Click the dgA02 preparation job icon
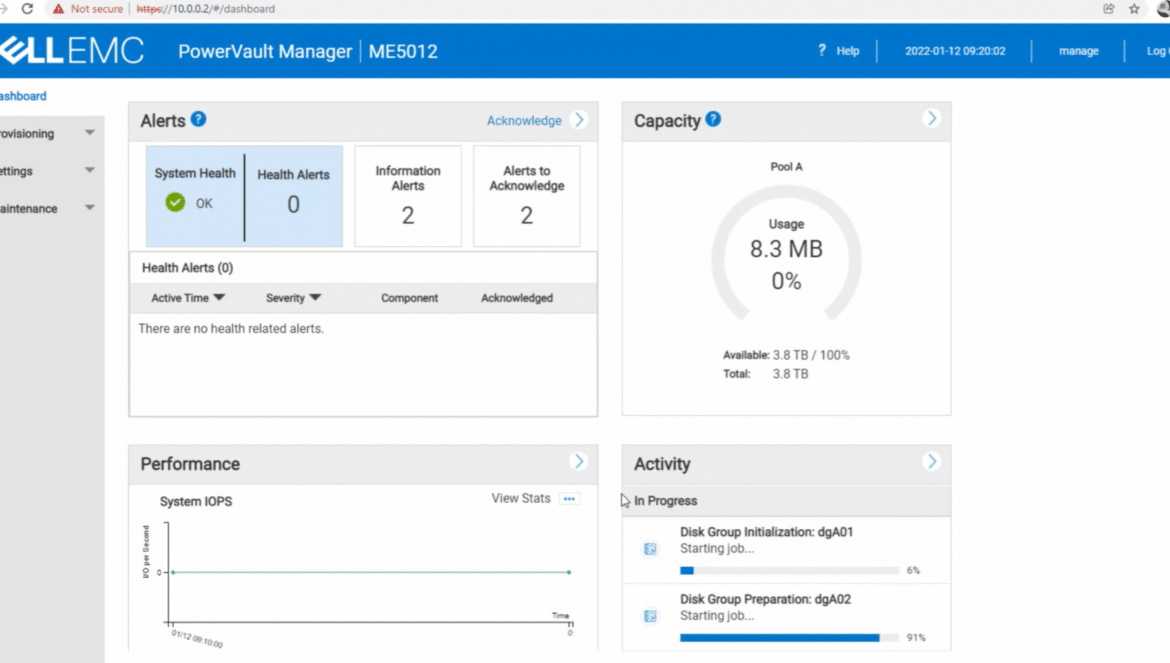This screenshot has height=663, width=1170. 650,616
